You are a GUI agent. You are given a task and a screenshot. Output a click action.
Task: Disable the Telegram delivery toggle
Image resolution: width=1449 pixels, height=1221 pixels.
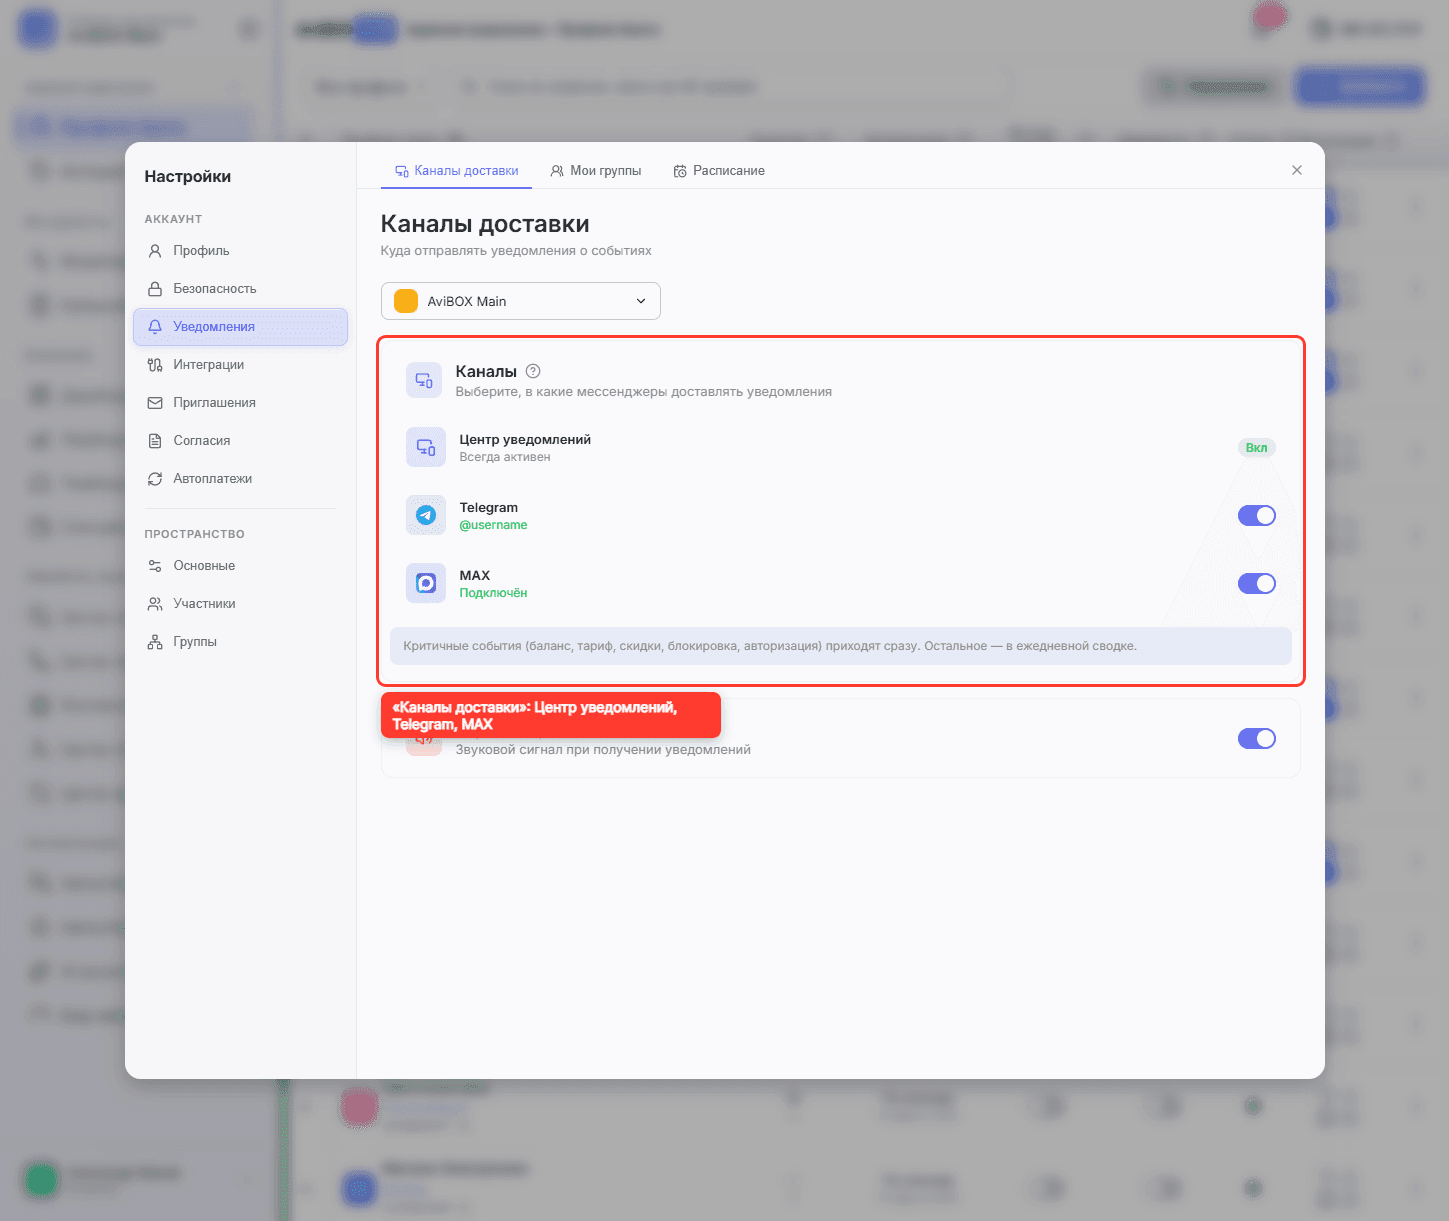coord(1257,515)
